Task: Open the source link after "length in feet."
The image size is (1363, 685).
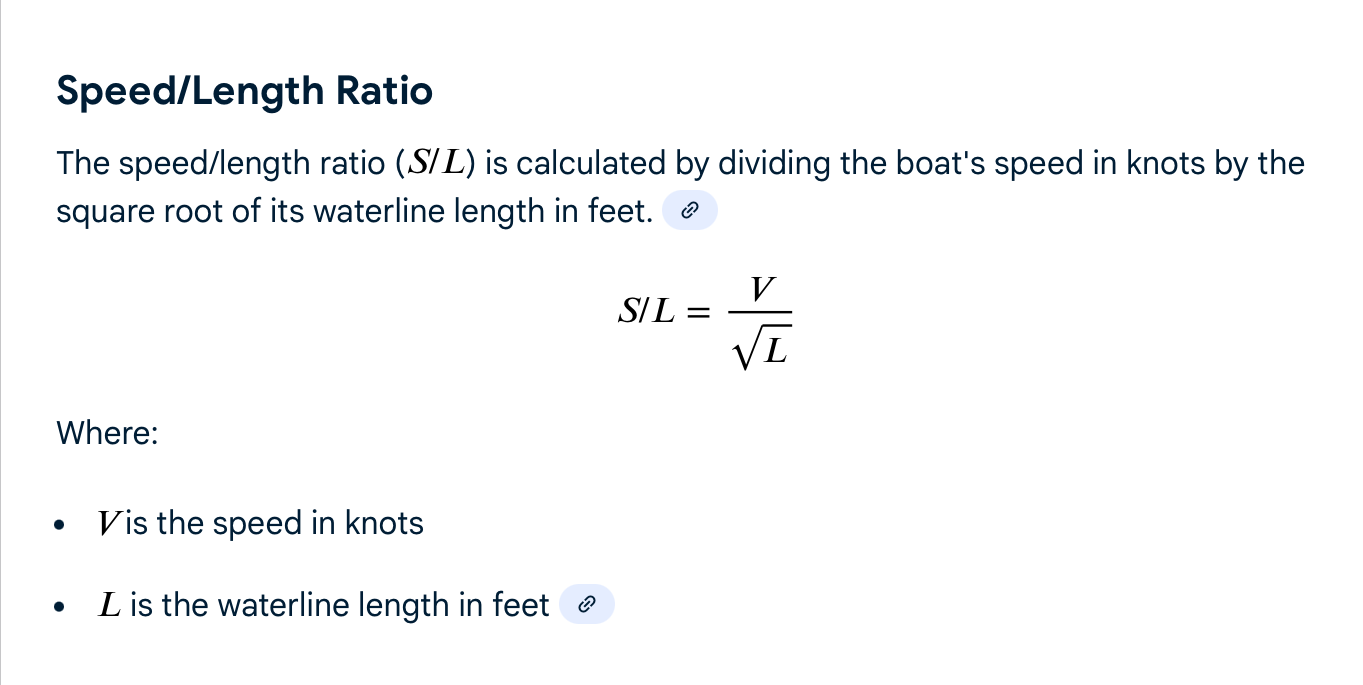Action: (690, 211)
